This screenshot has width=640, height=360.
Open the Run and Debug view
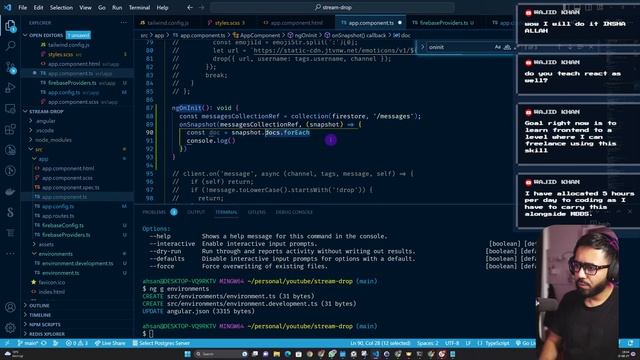(x=10, y=88)
